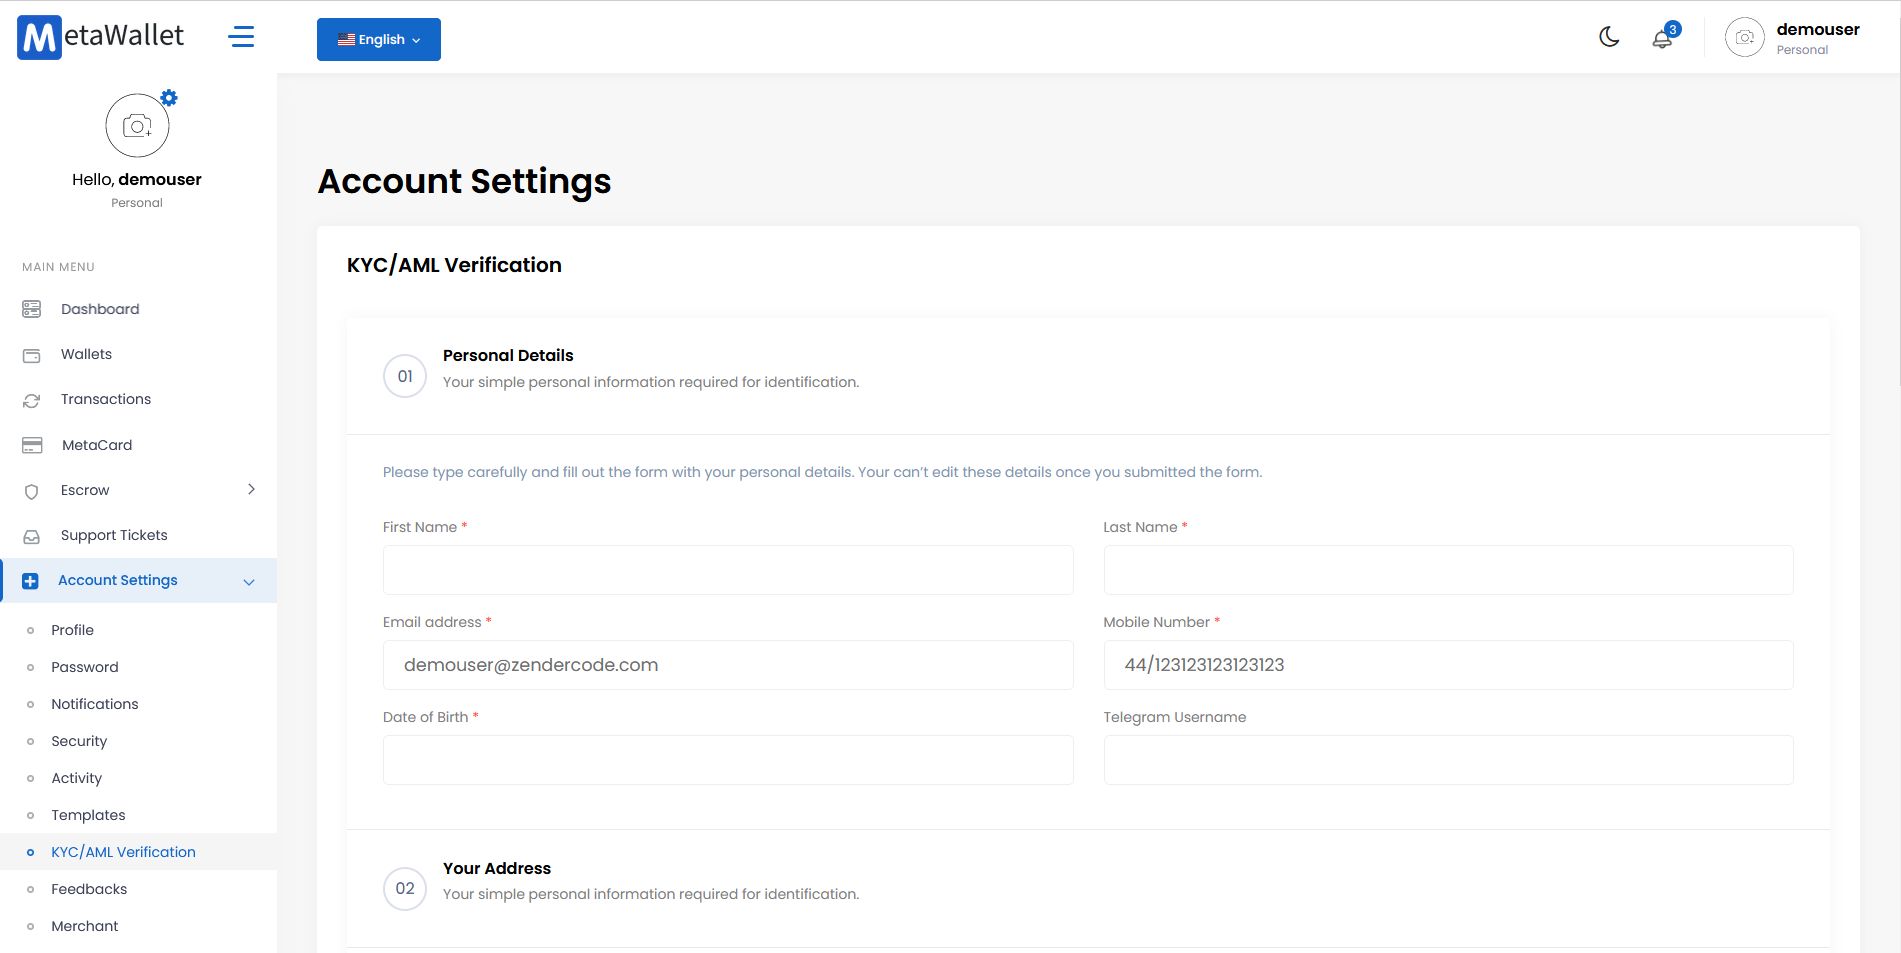Open the demouser profile menu
The width and height of the screenshot is (1901, 953).
(1793, 38)
